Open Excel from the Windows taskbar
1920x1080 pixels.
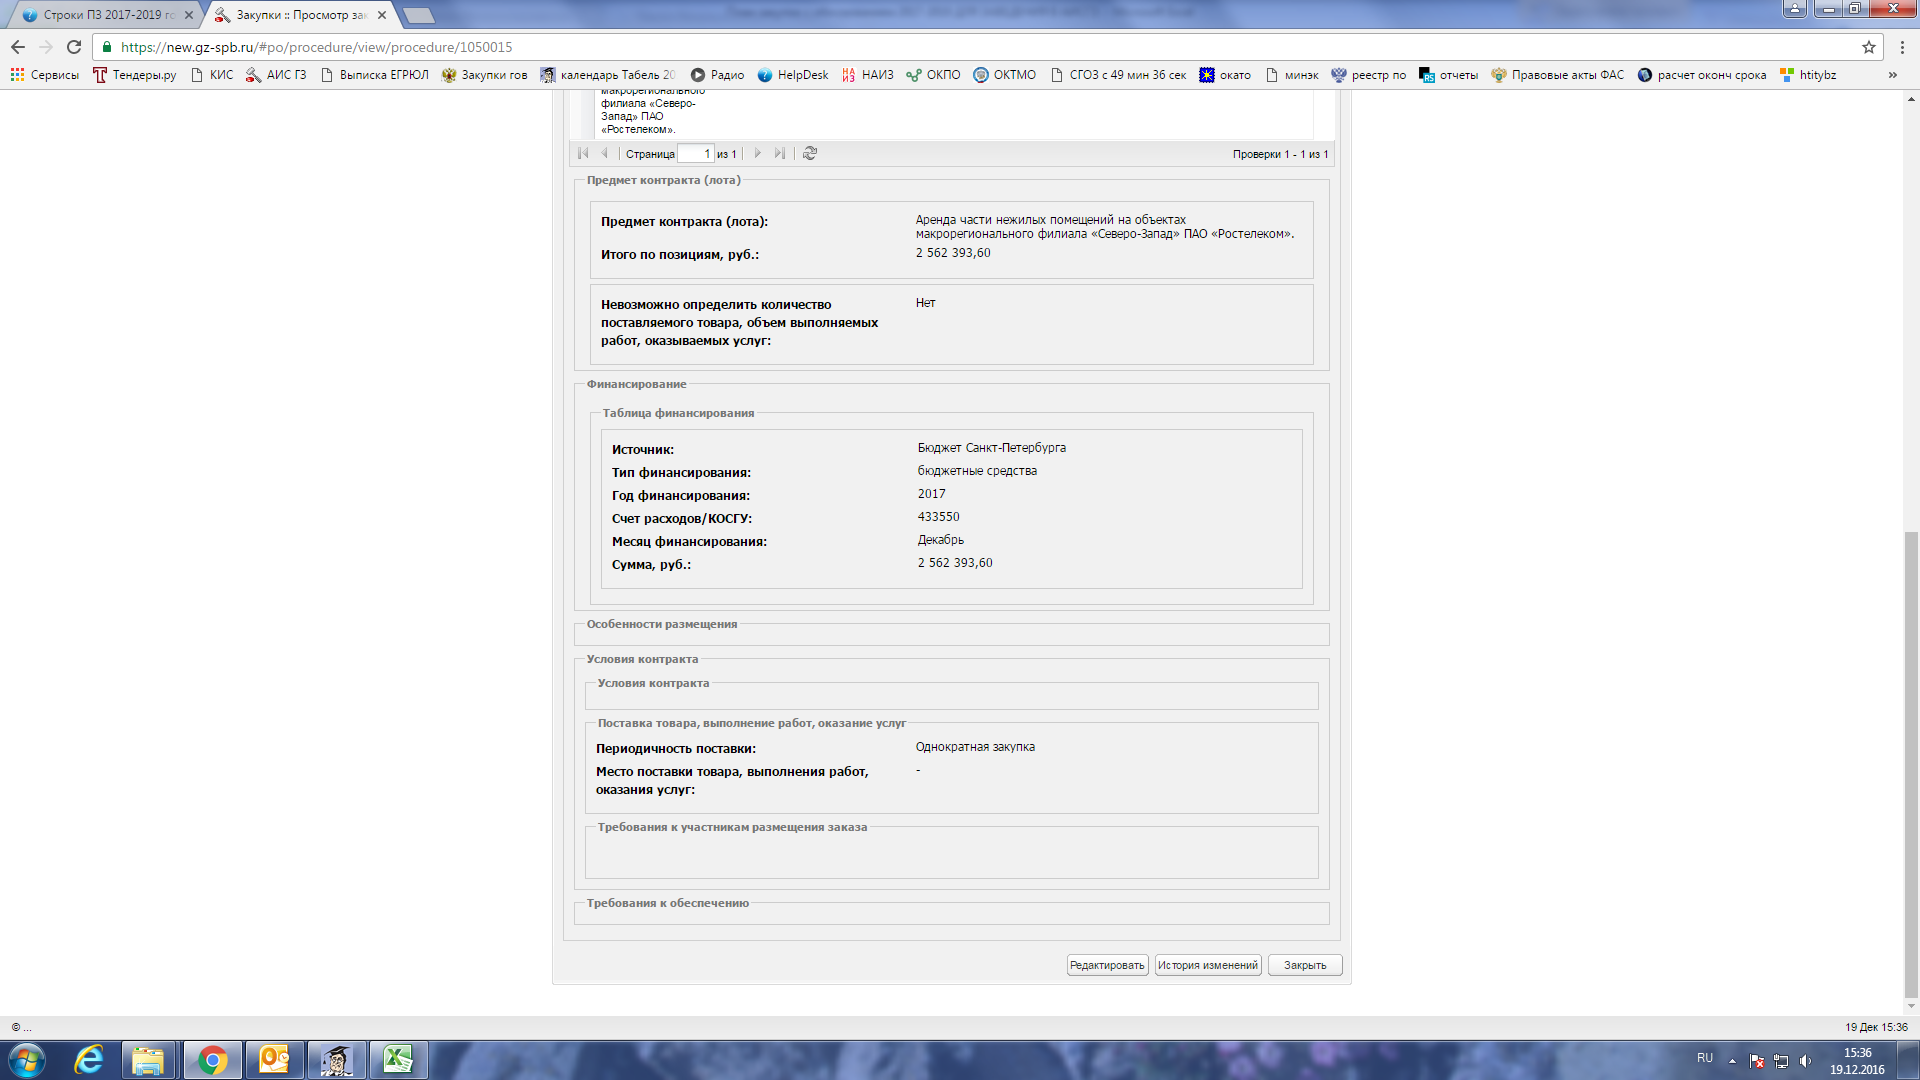tap(398, 1059)
